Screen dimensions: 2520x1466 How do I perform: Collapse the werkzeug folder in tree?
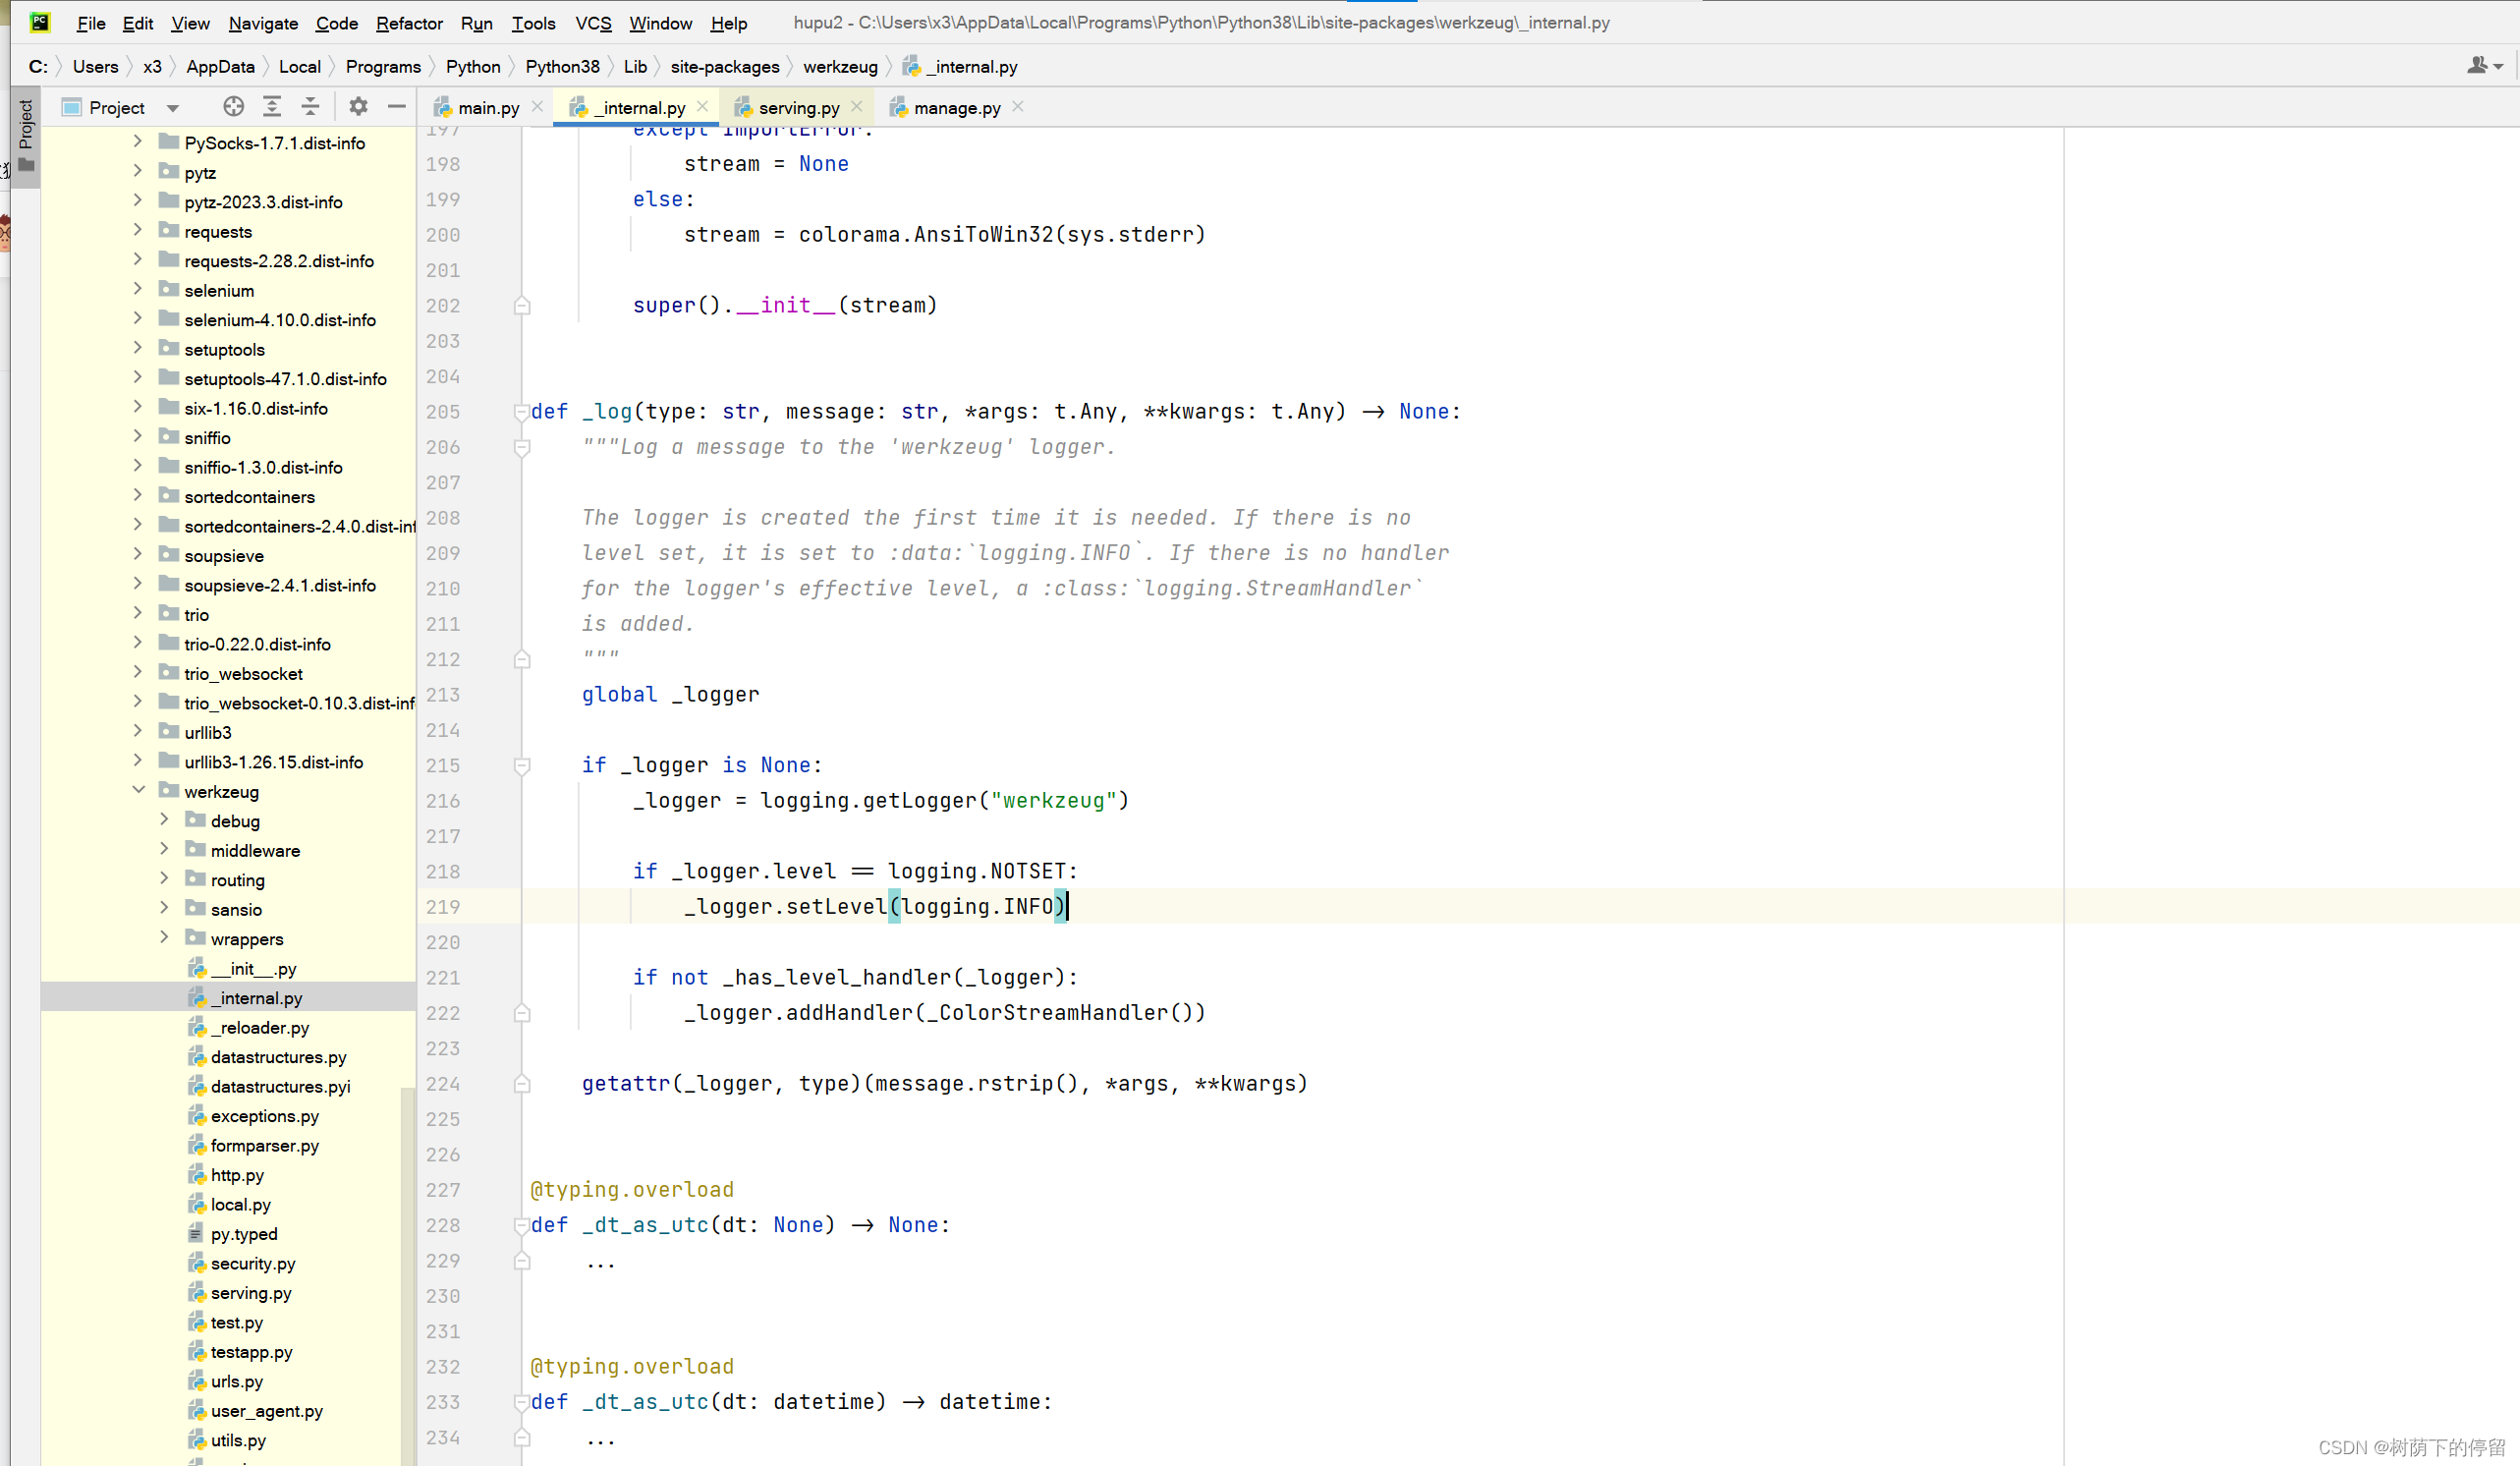point(139,791)
